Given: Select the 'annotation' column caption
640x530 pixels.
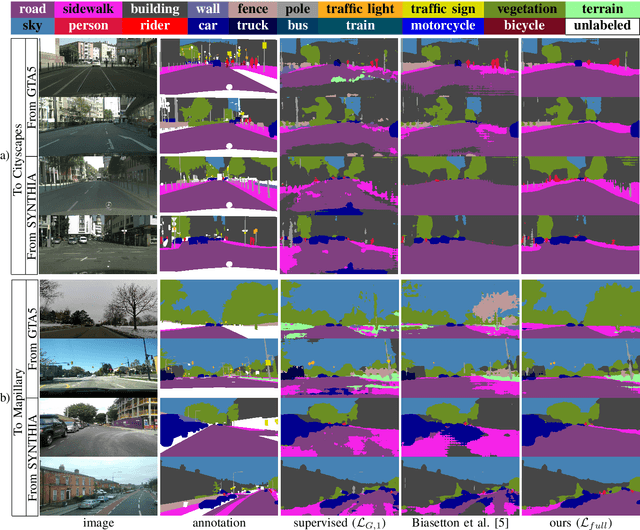Looking at the screenshot, I should 219,523.
